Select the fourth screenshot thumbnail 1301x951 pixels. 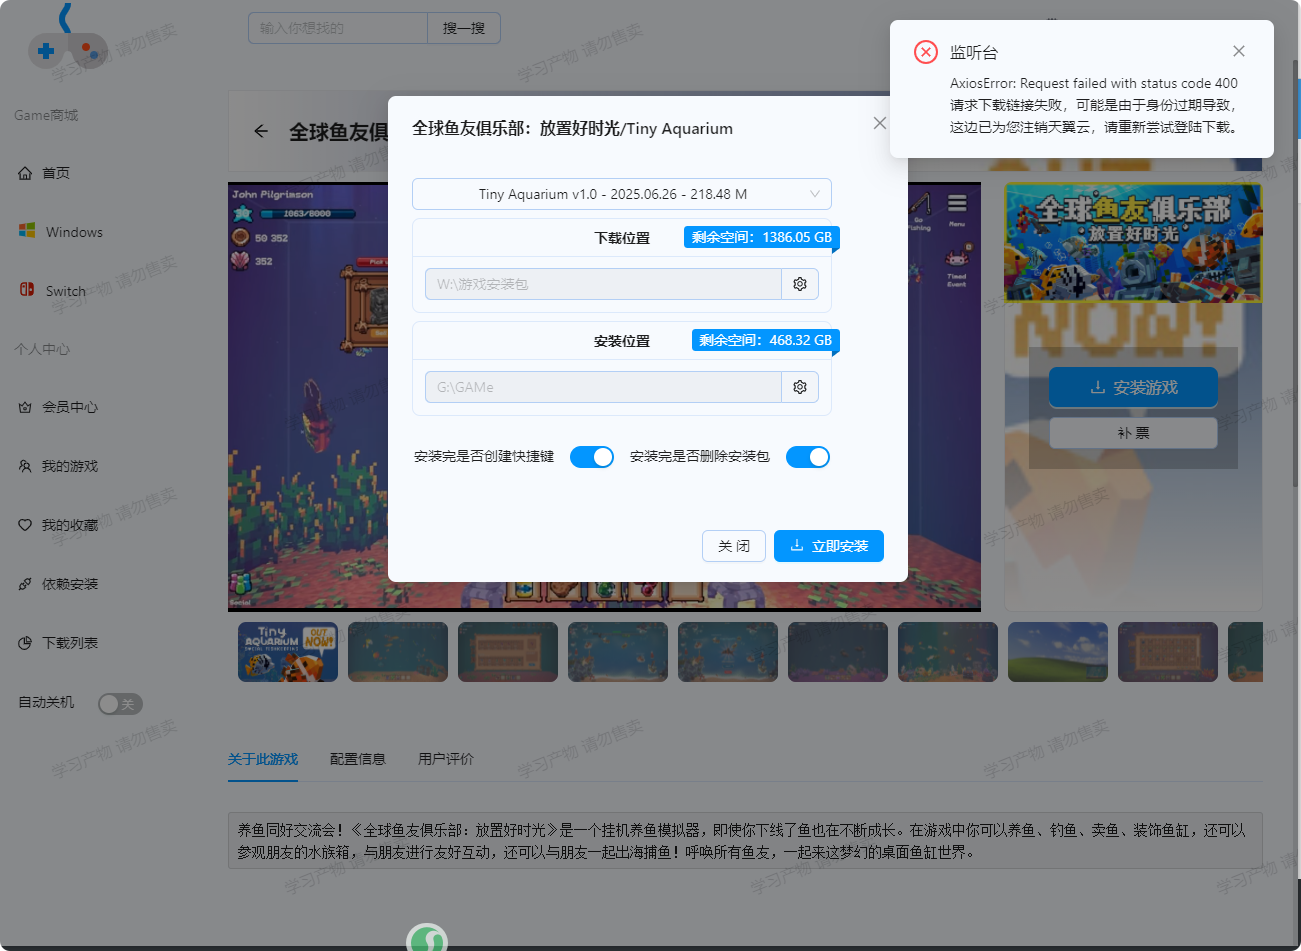[x=618, y=652]
